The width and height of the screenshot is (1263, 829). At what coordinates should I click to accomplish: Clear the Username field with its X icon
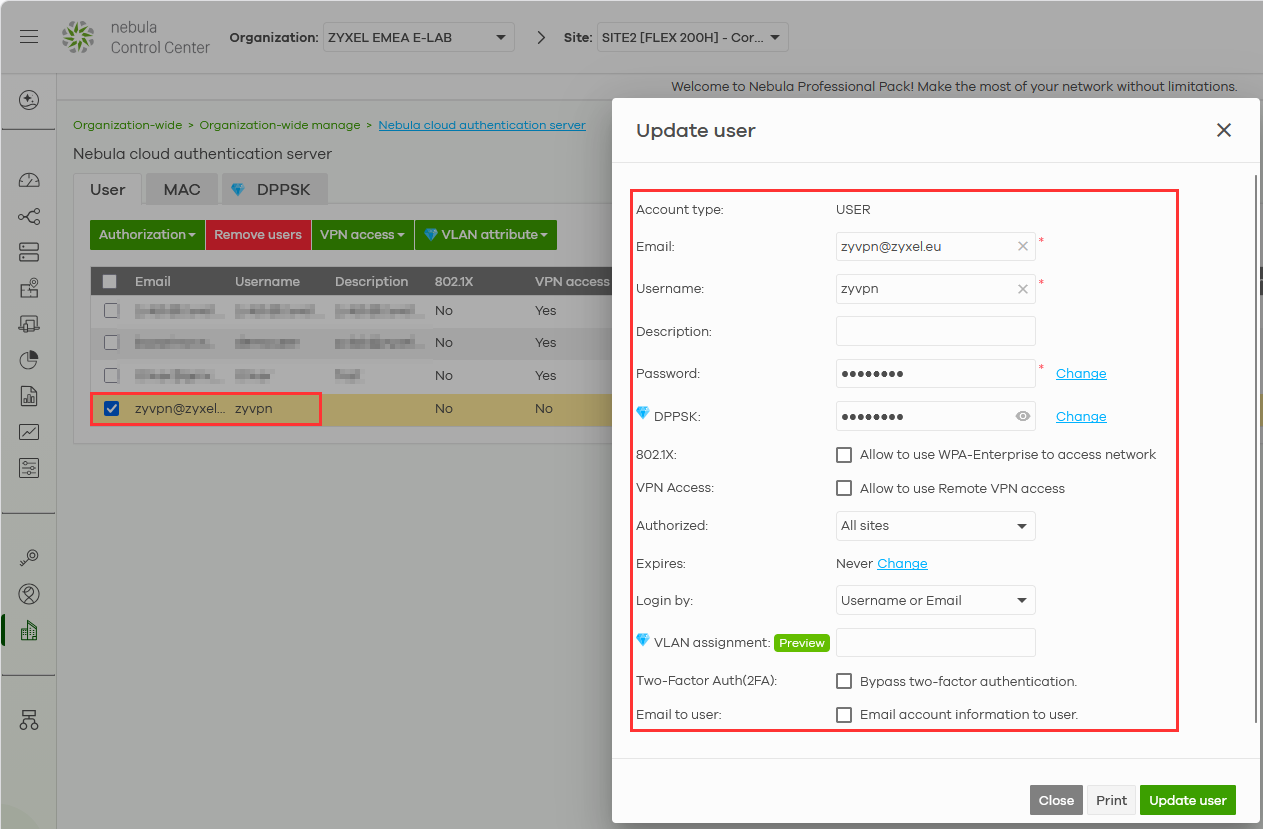[1022, 289]
